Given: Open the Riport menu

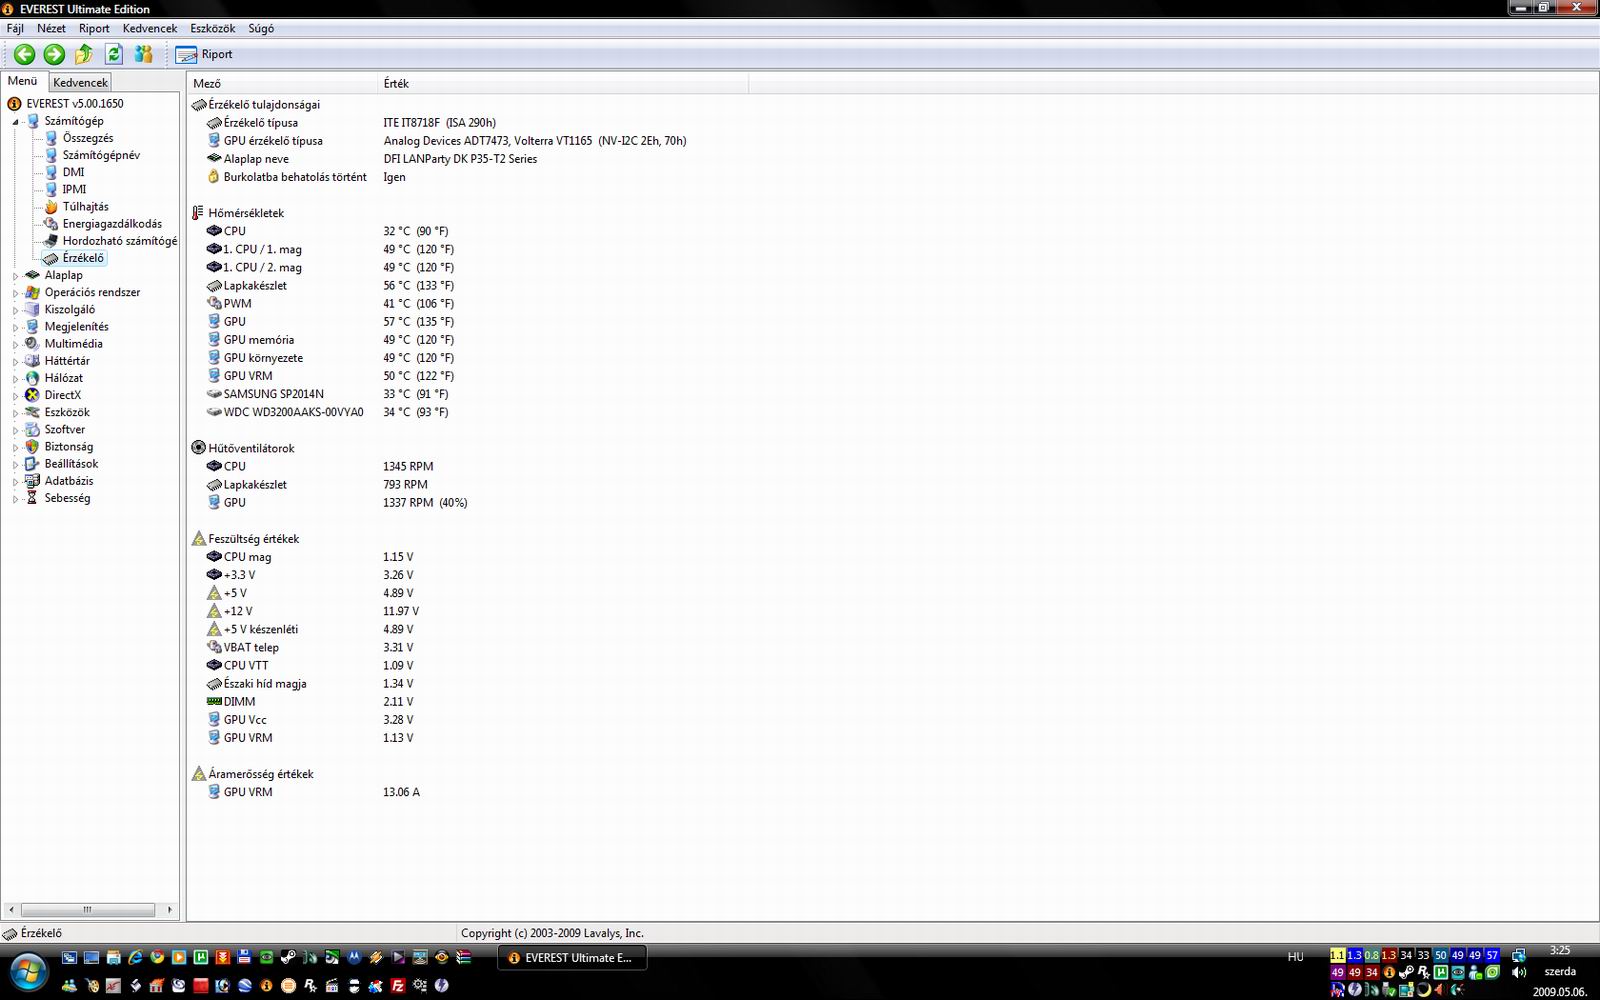Looking at the screenshot, I should pyautogui.click(x=94, y=28).
